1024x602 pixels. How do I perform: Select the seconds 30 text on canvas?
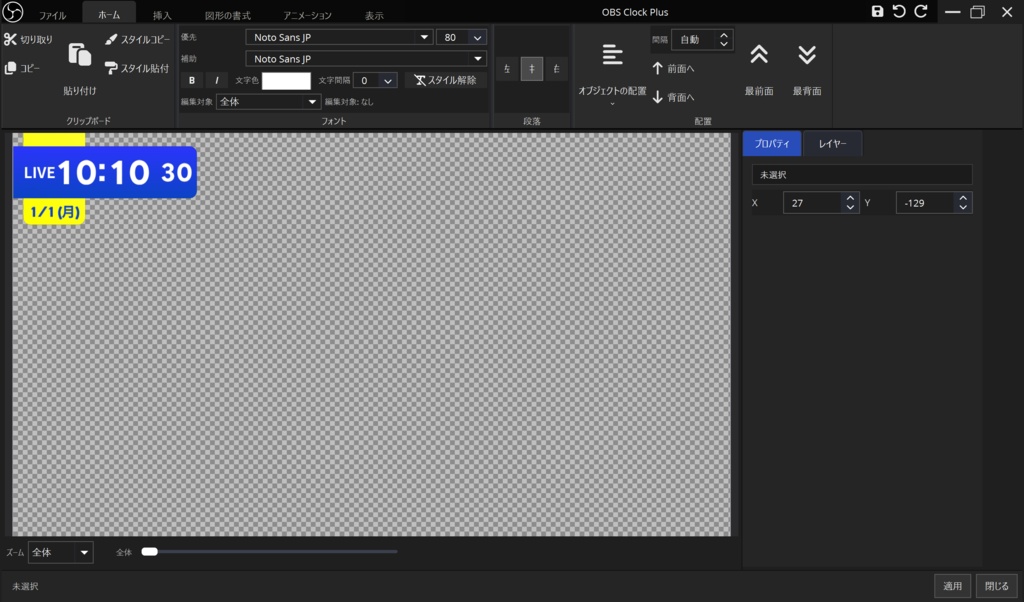pyautogui.click(x=176, y=173)
